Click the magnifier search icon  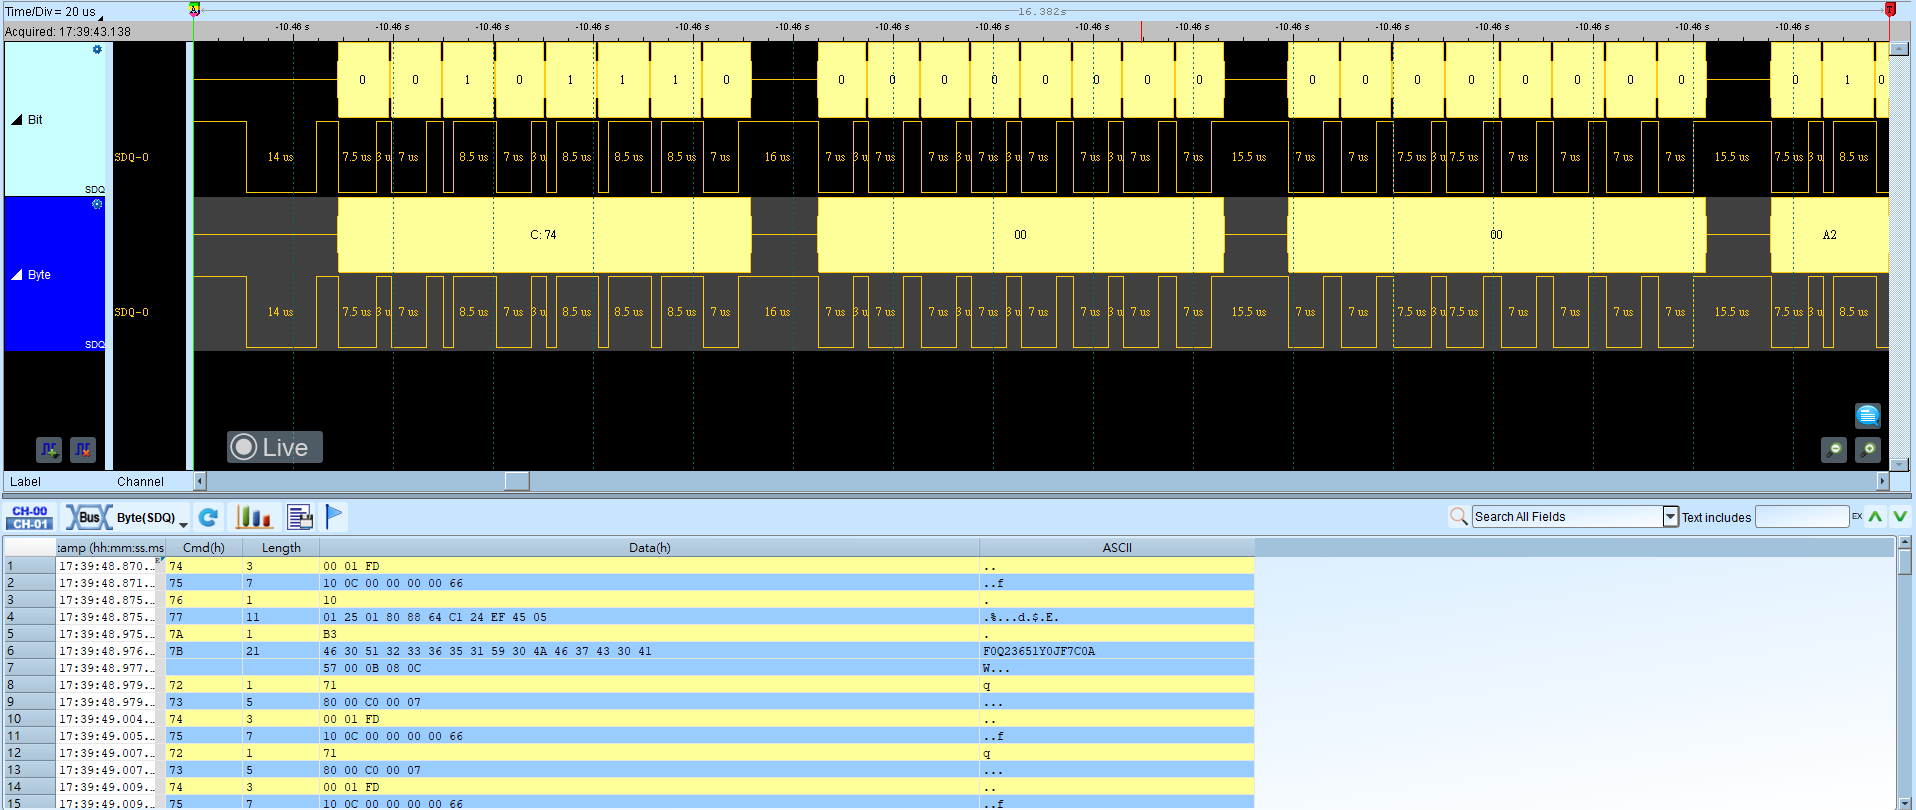[x=1459, y=516]
